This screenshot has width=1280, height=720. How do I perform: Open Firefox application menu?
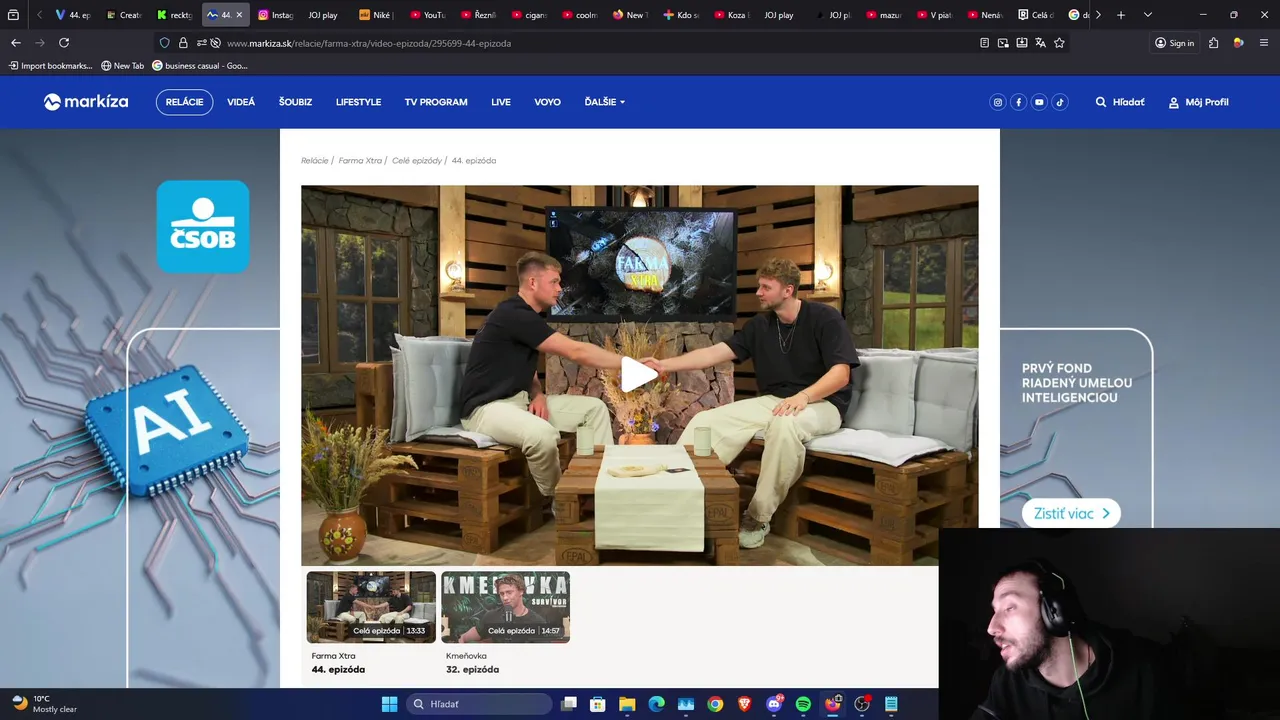pyautogui.click(x=1264, y=43)
